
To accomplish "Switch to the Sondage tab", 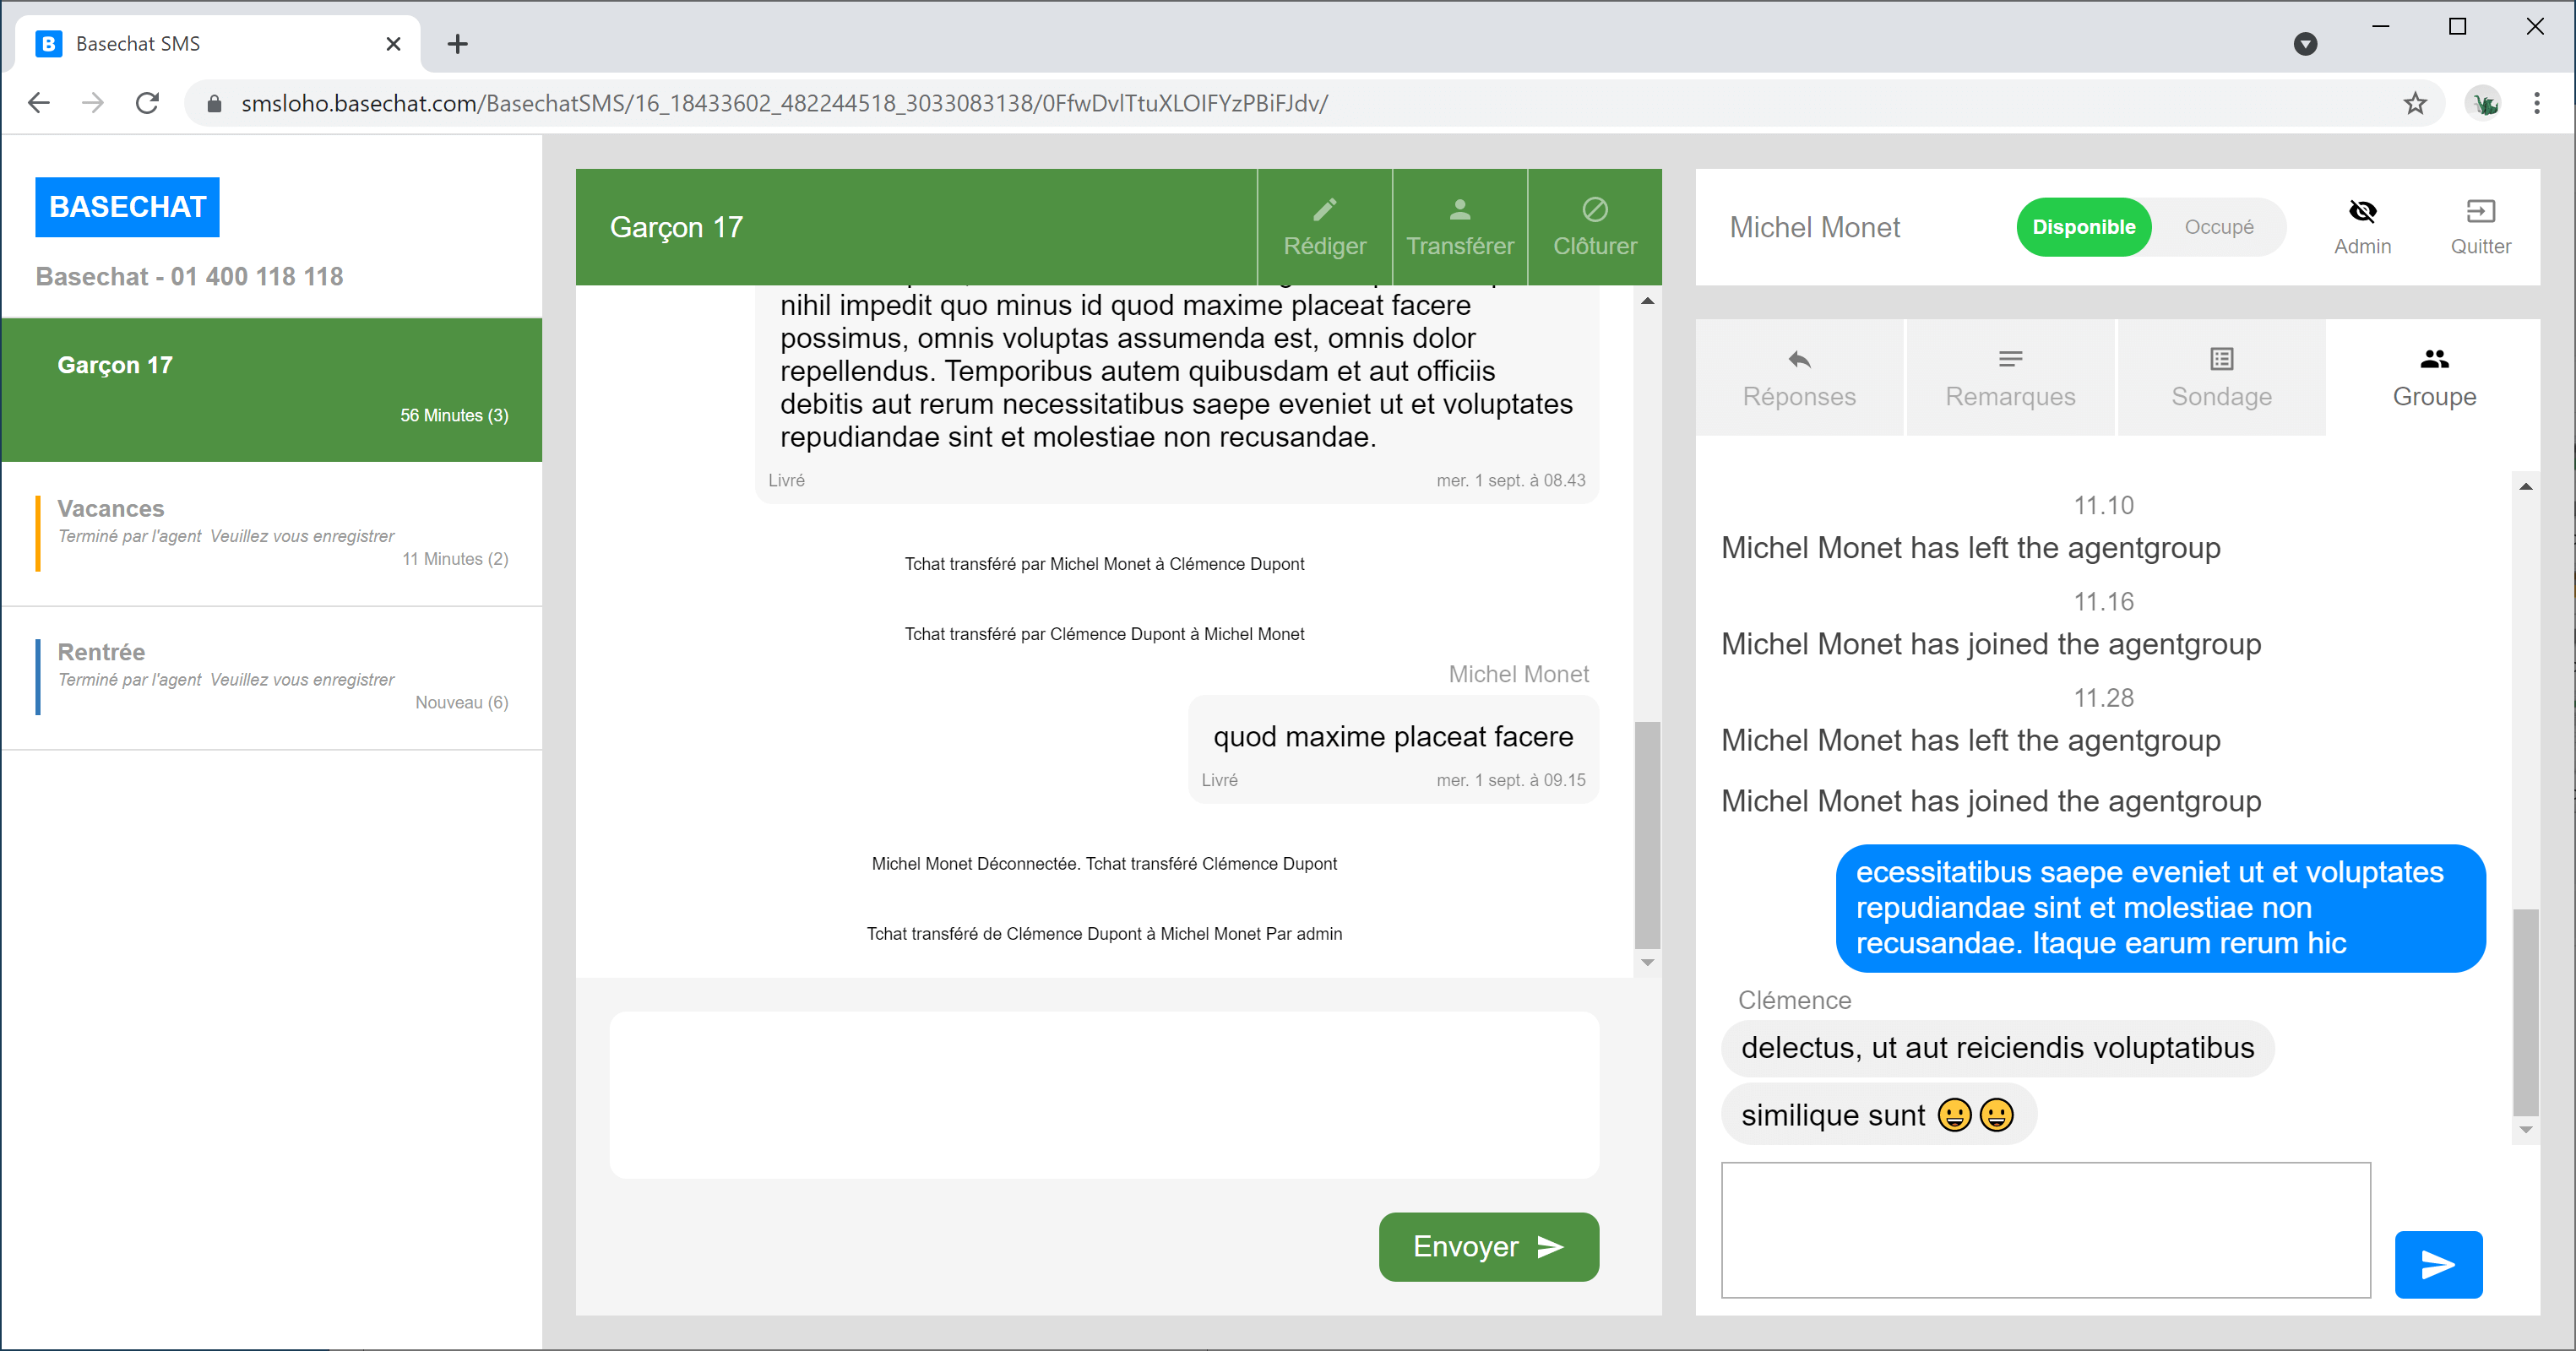I will click(2221, 378).
